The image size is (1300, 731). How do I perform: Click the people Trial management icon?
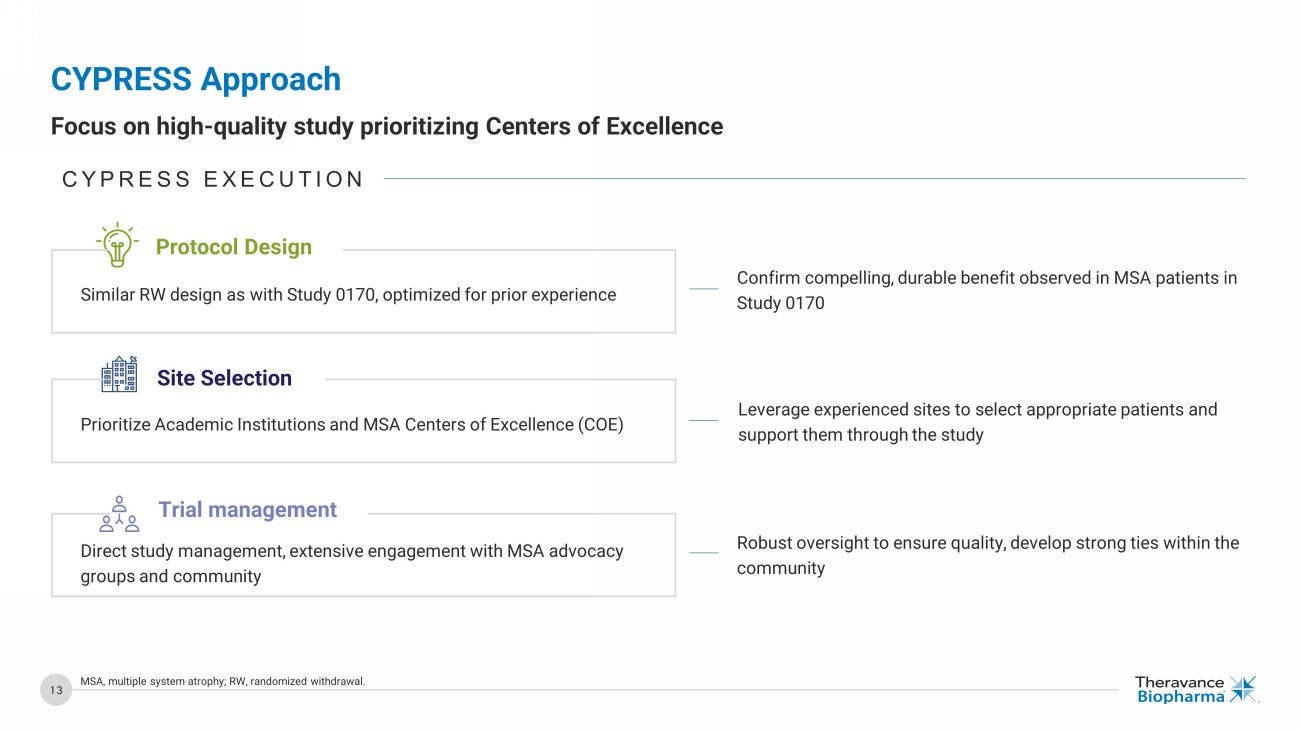pos(119,513)
